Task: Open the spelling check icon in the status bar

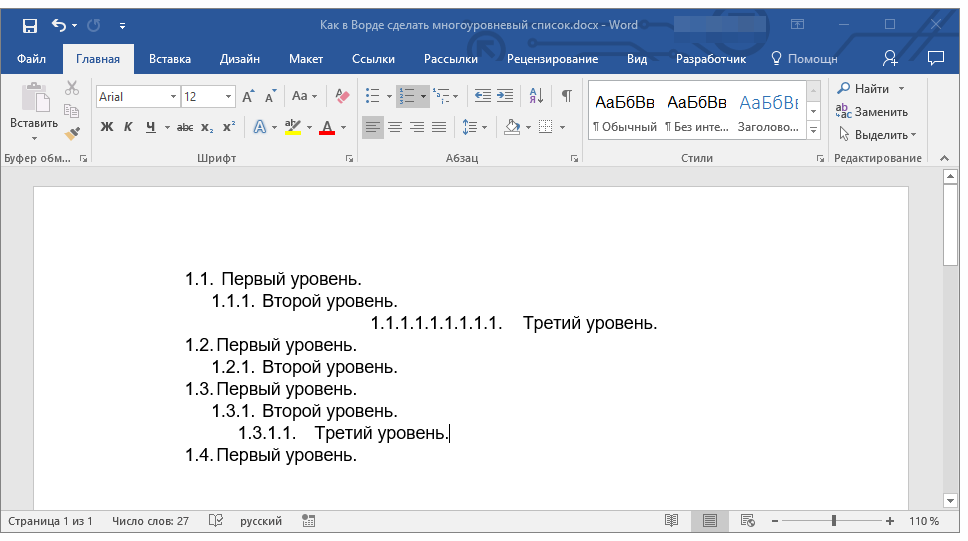Action: [215, 521]
